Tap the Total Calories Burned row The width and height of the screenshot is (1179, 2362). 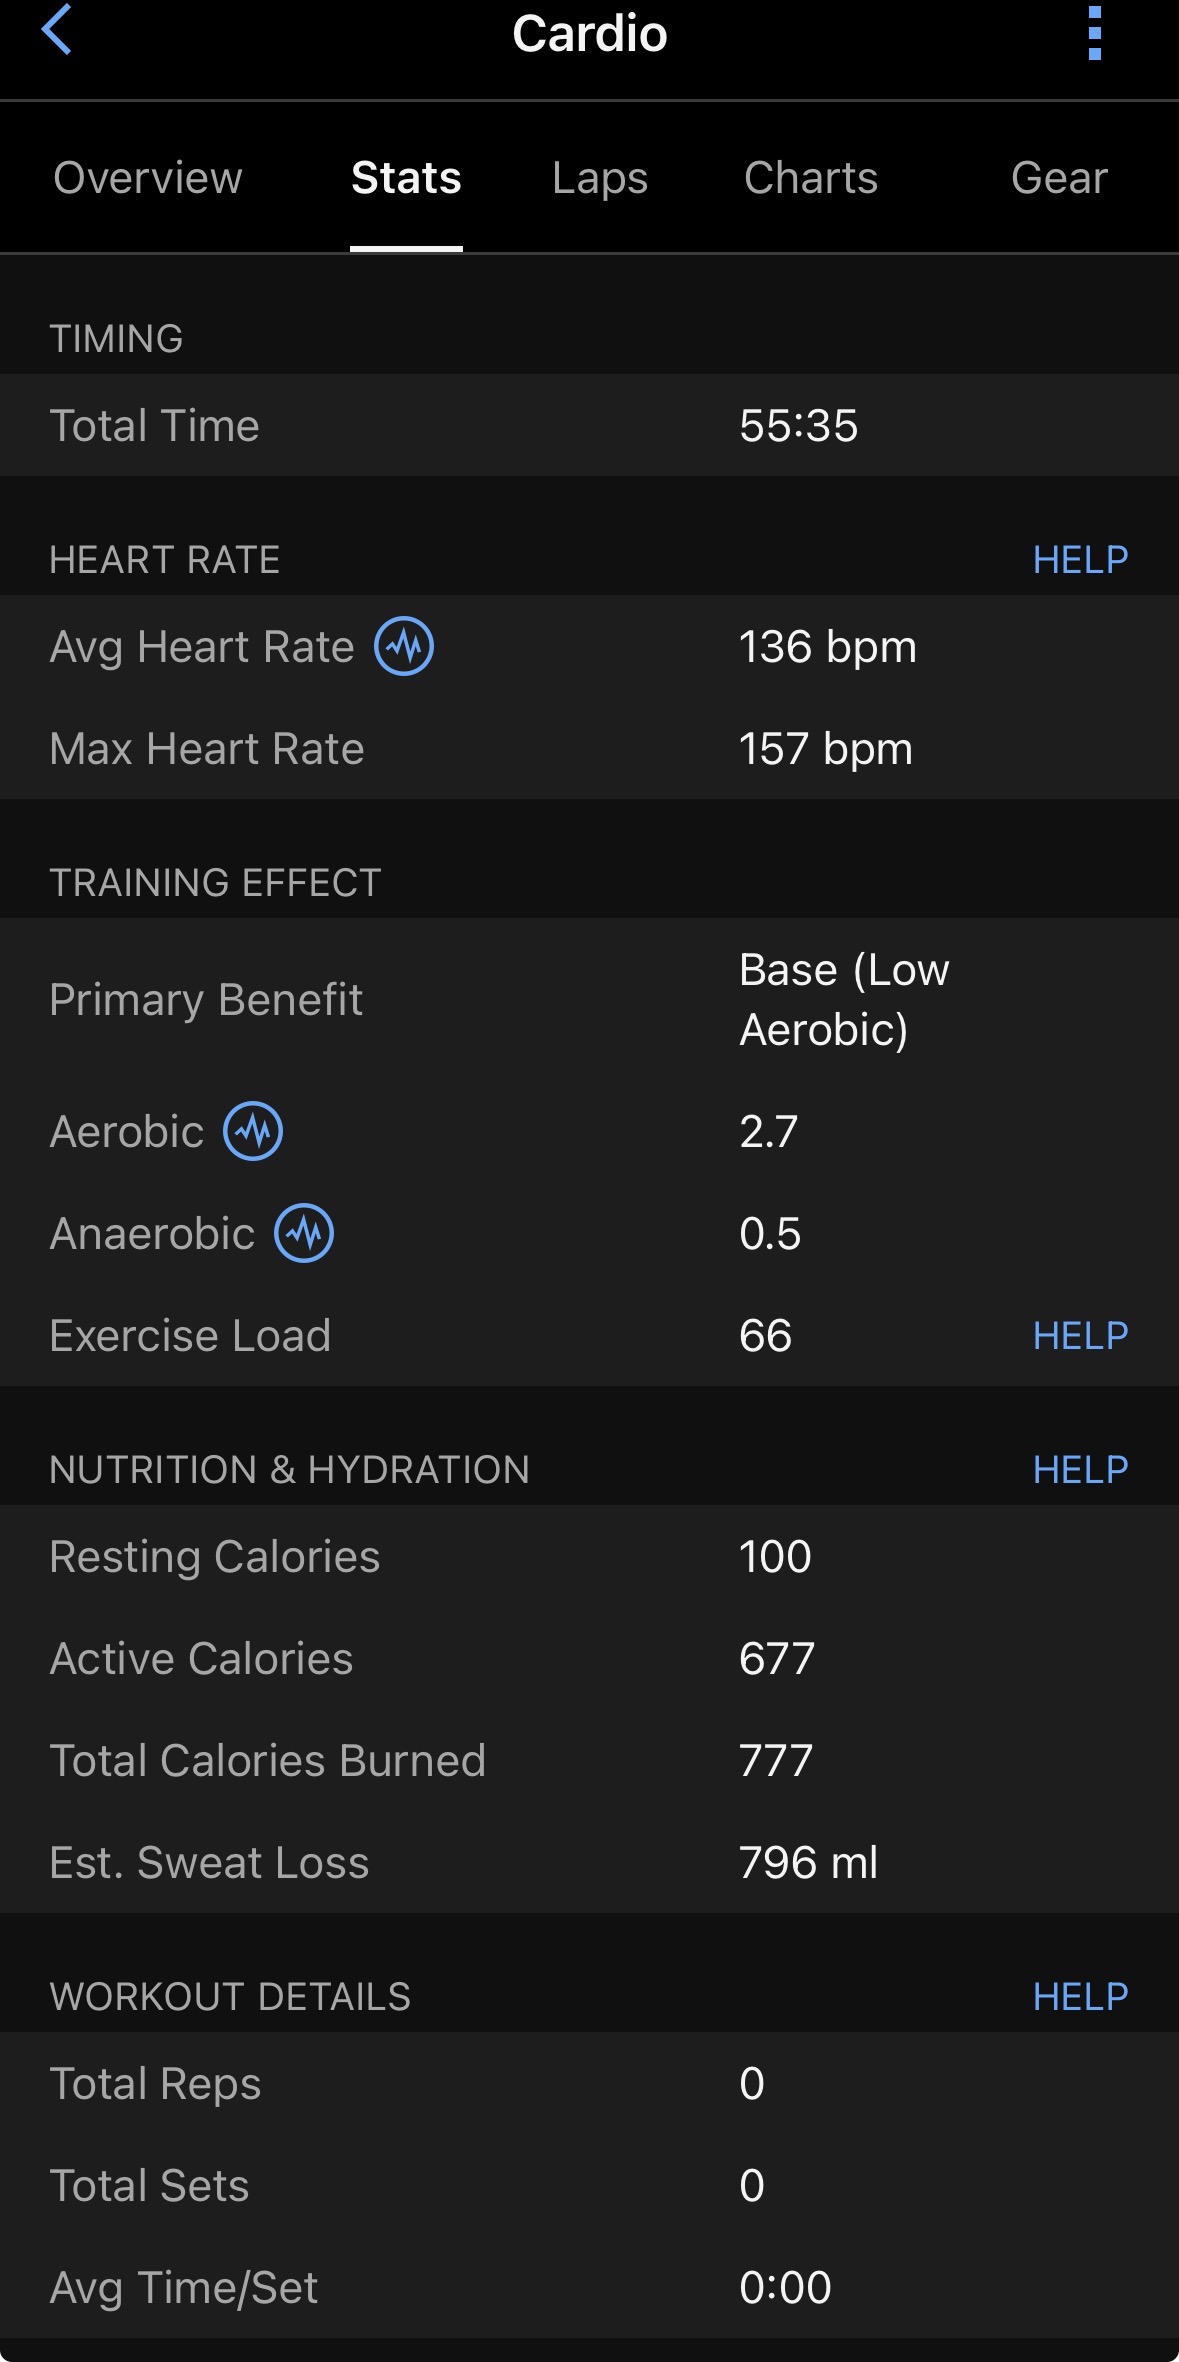tap(589, 1760)
